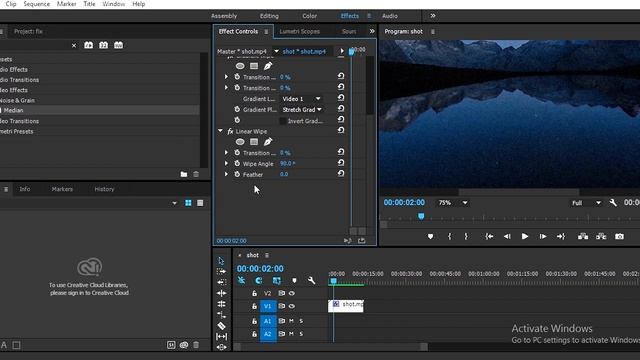640x360 pixels.
Task: Click Mark In button in Program monitor
Action: pos(449,236)
